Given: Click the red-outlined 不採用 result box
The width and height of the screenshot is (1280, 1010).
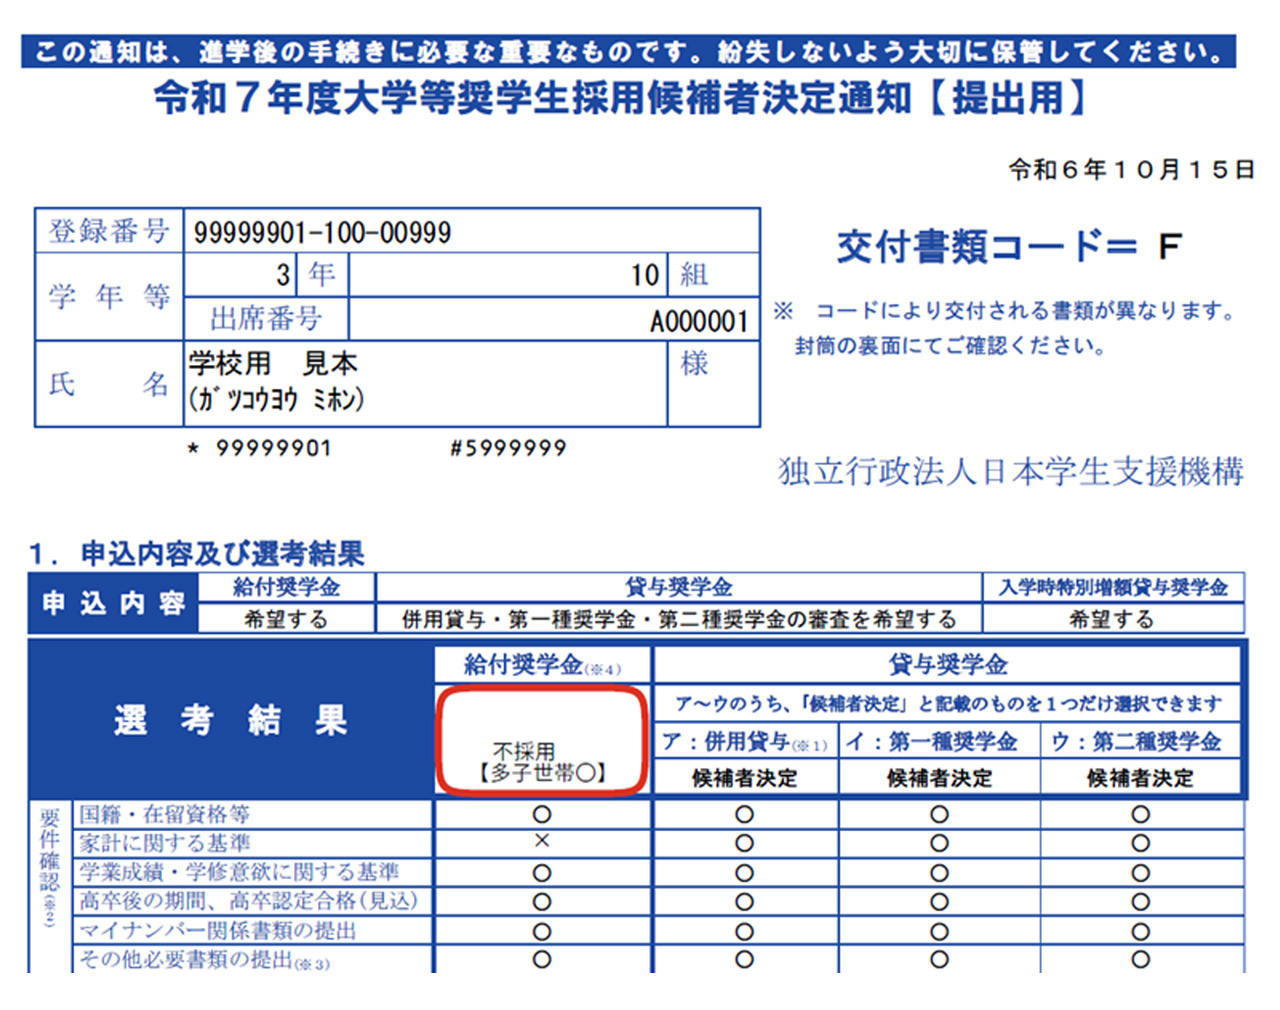Looking at the screenshot, I should 542,742.
